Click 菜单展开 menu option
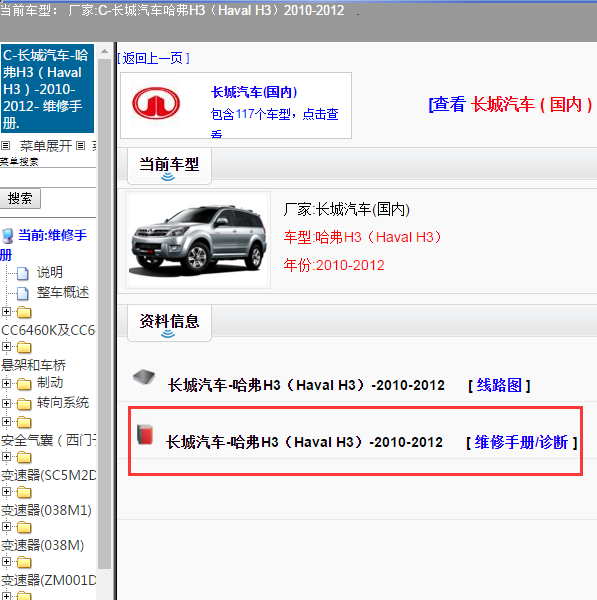Screen dimensions: 597x600 point(46,146)
